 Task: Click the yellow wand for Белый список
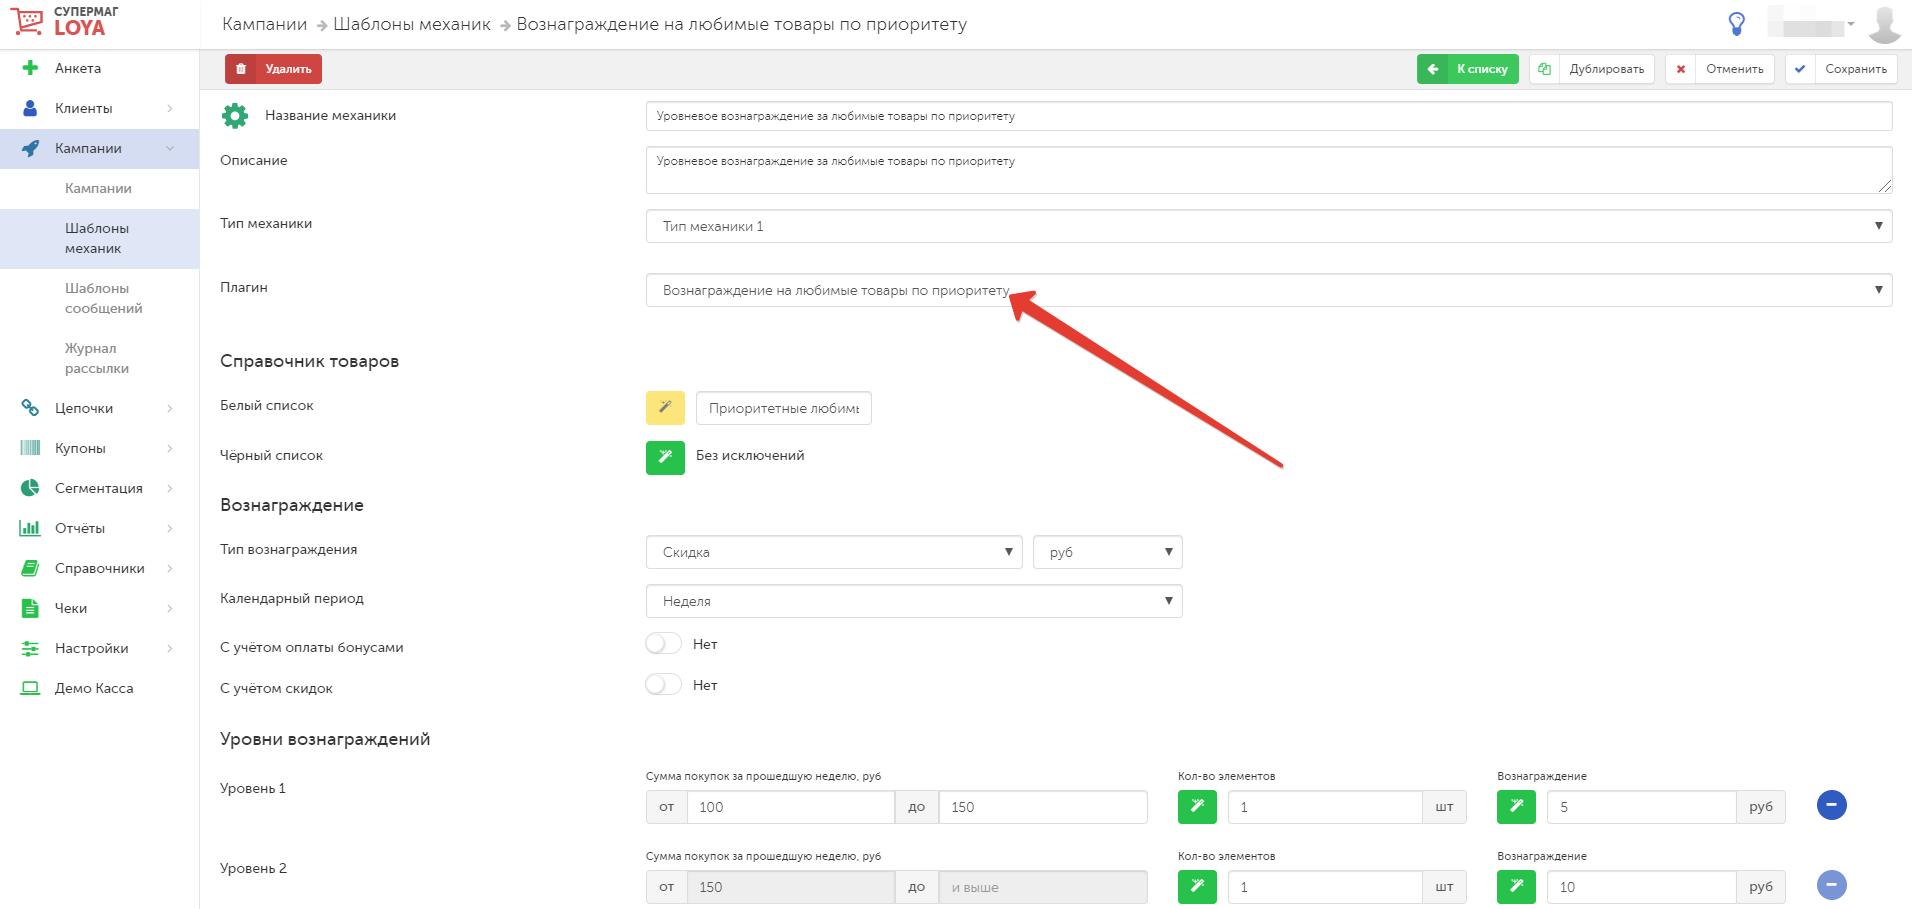click(x=665, y=408)
